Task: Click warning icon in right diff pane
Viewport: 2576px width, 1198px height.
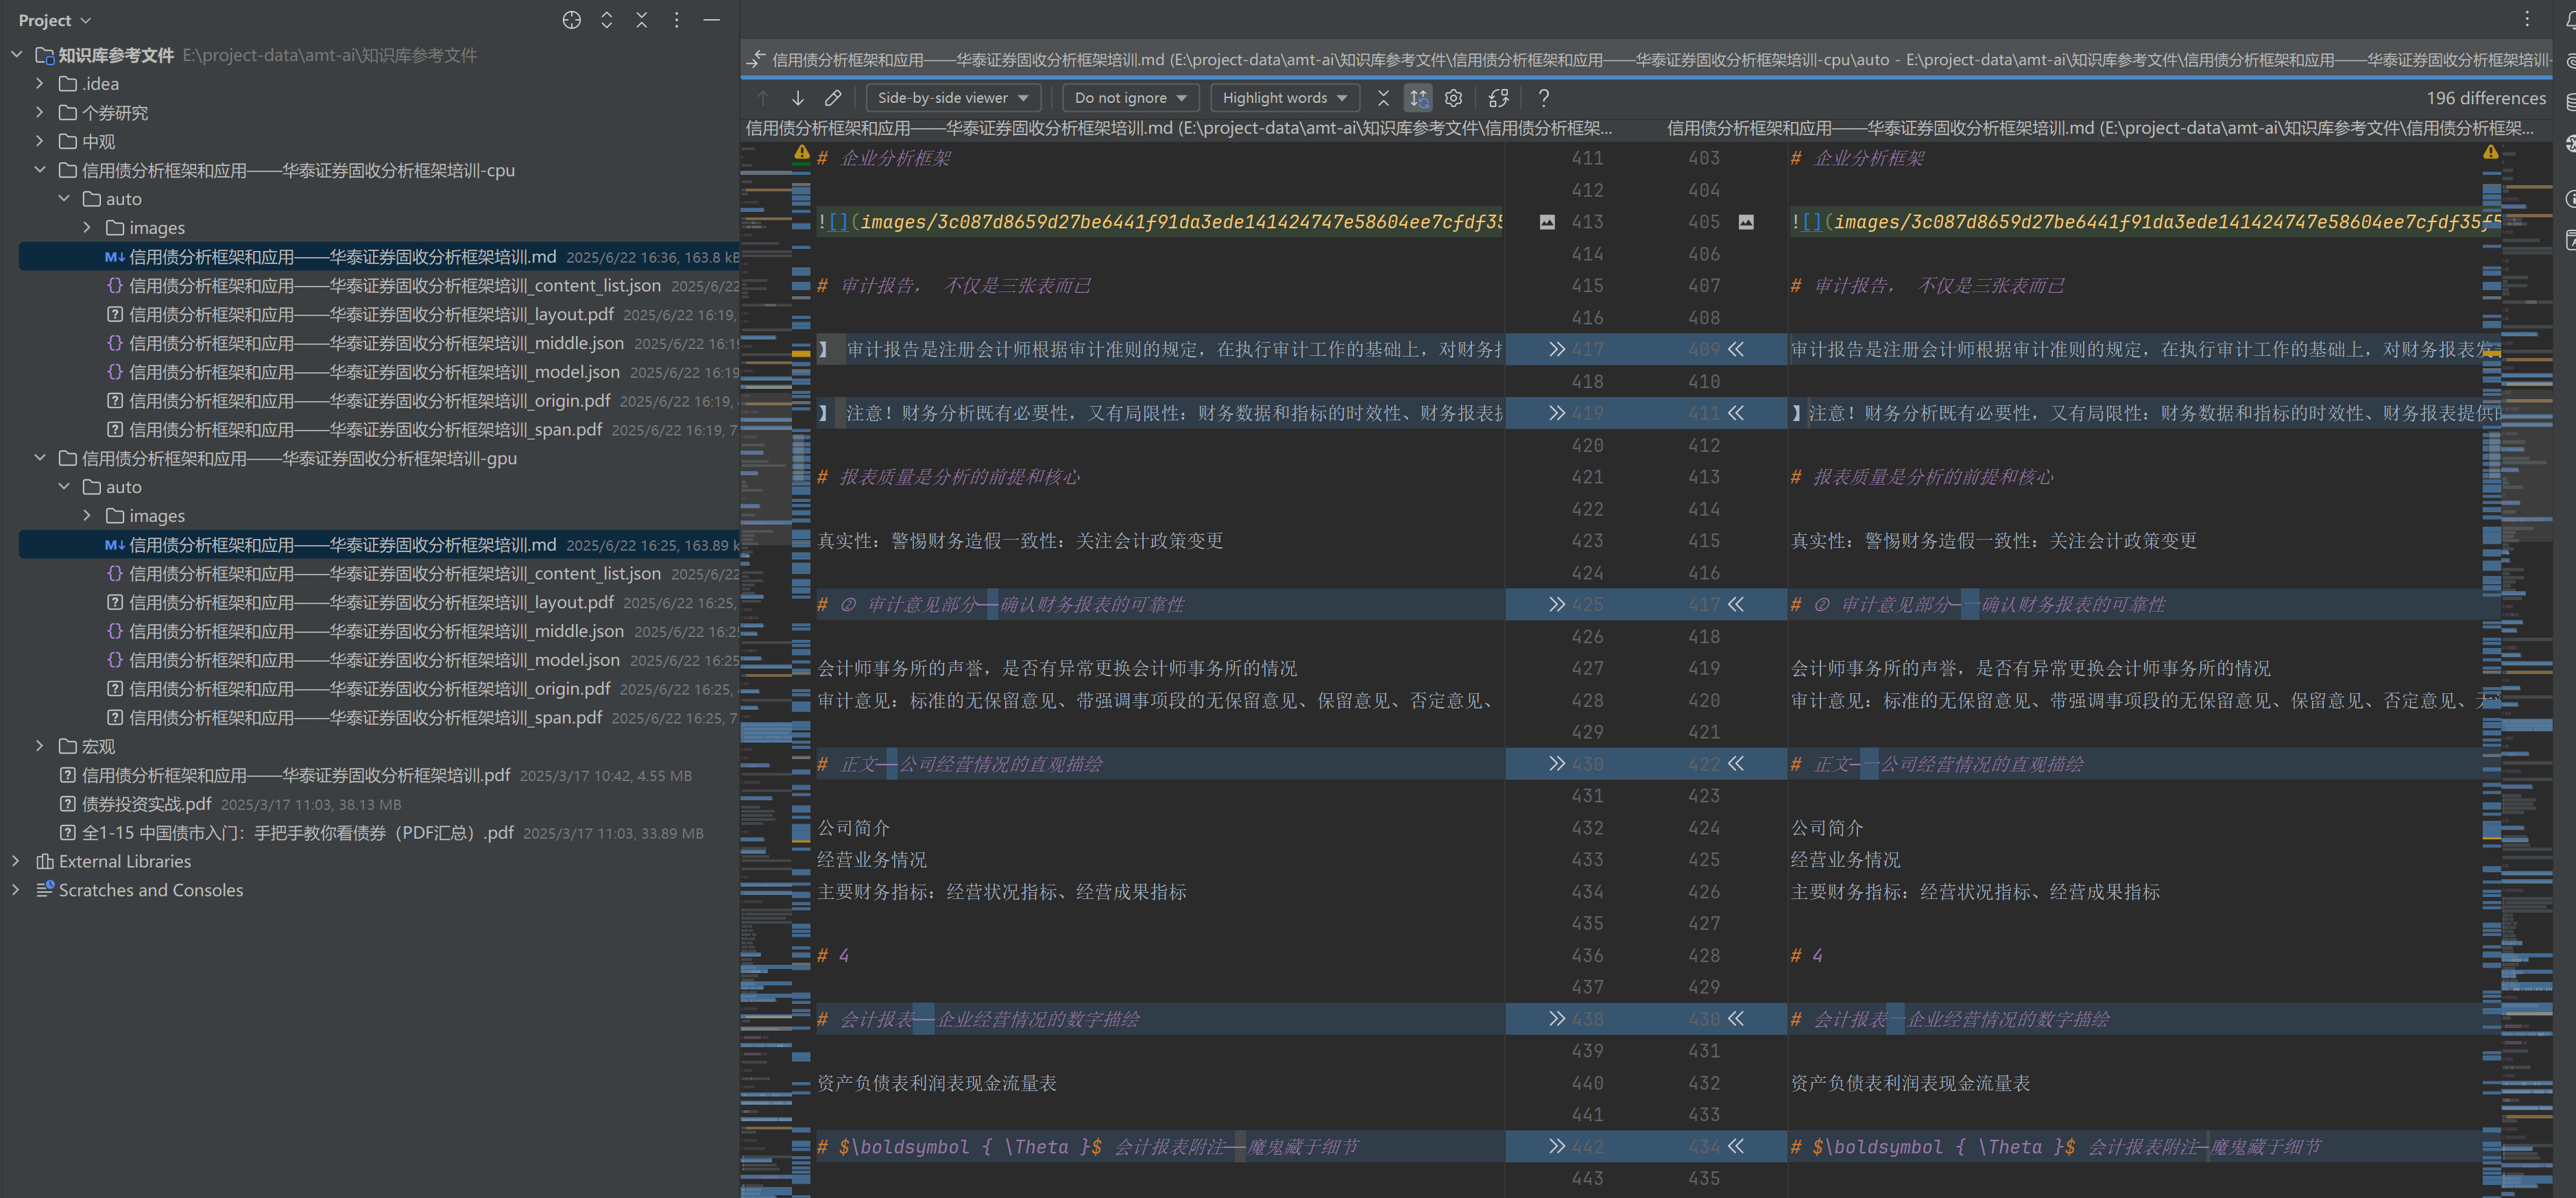Action: tap(2490, 153)
